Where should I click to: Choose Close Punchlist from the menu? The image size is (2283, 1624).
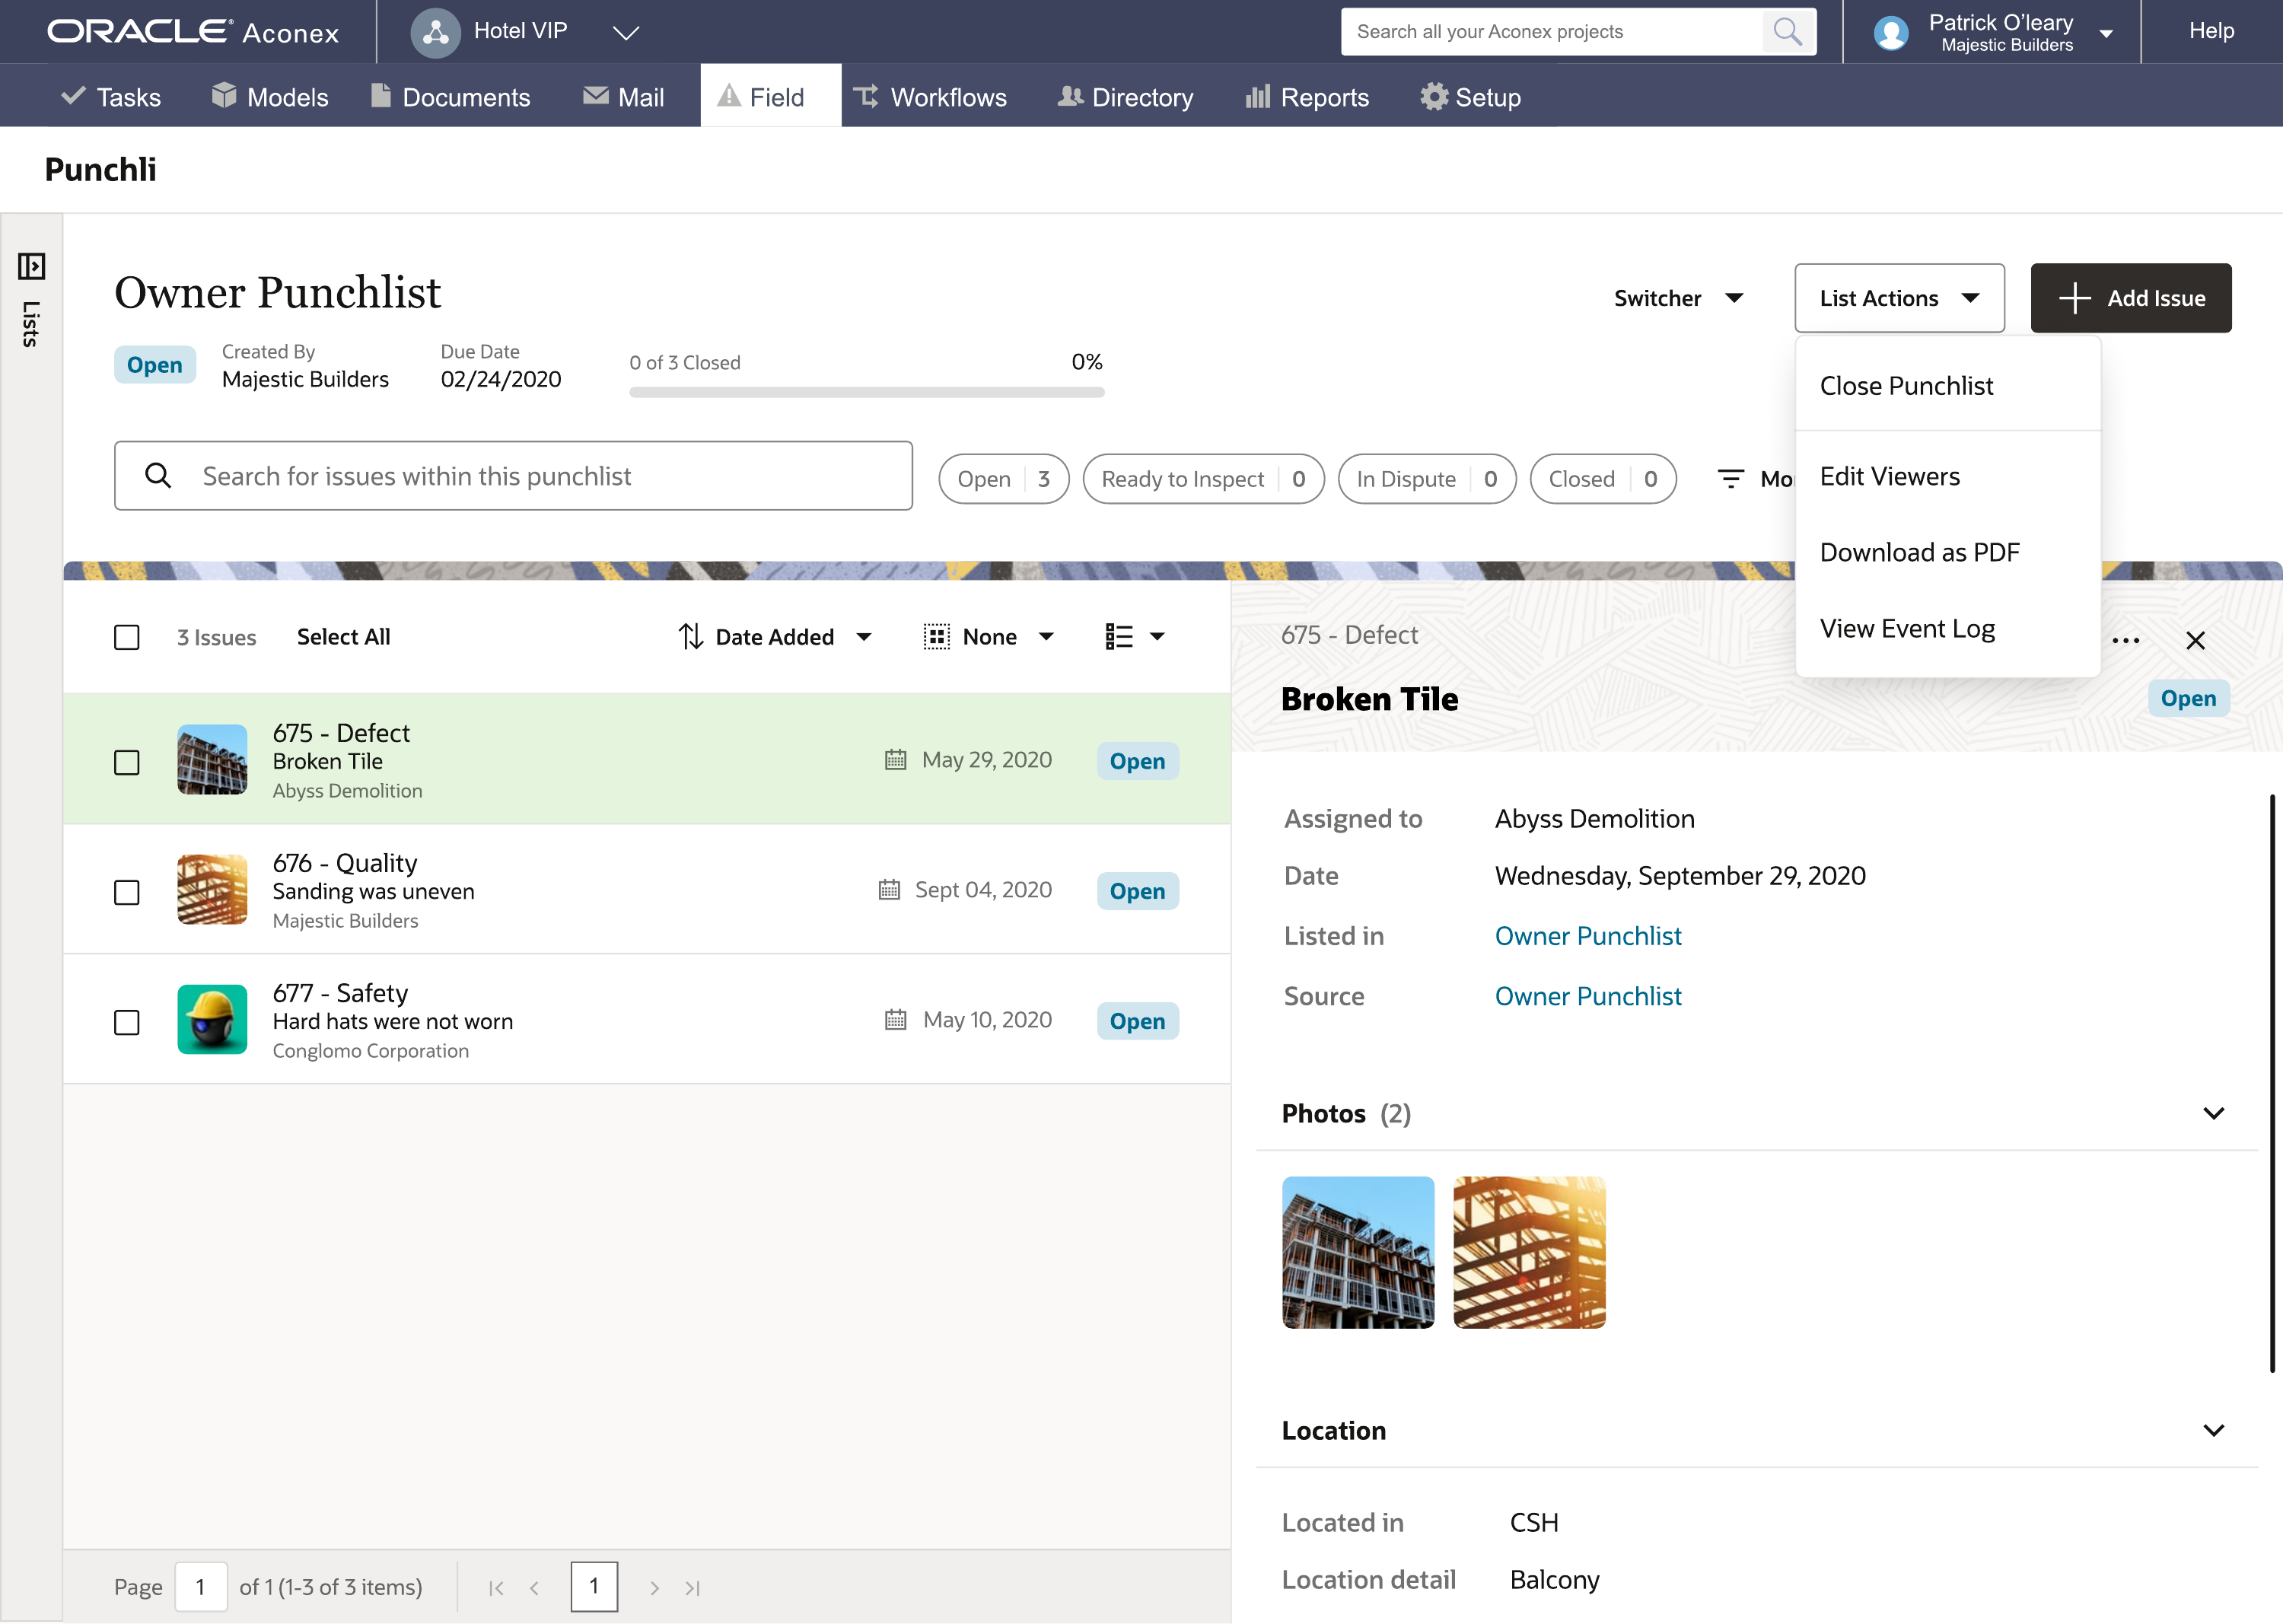pos(1947,386)
